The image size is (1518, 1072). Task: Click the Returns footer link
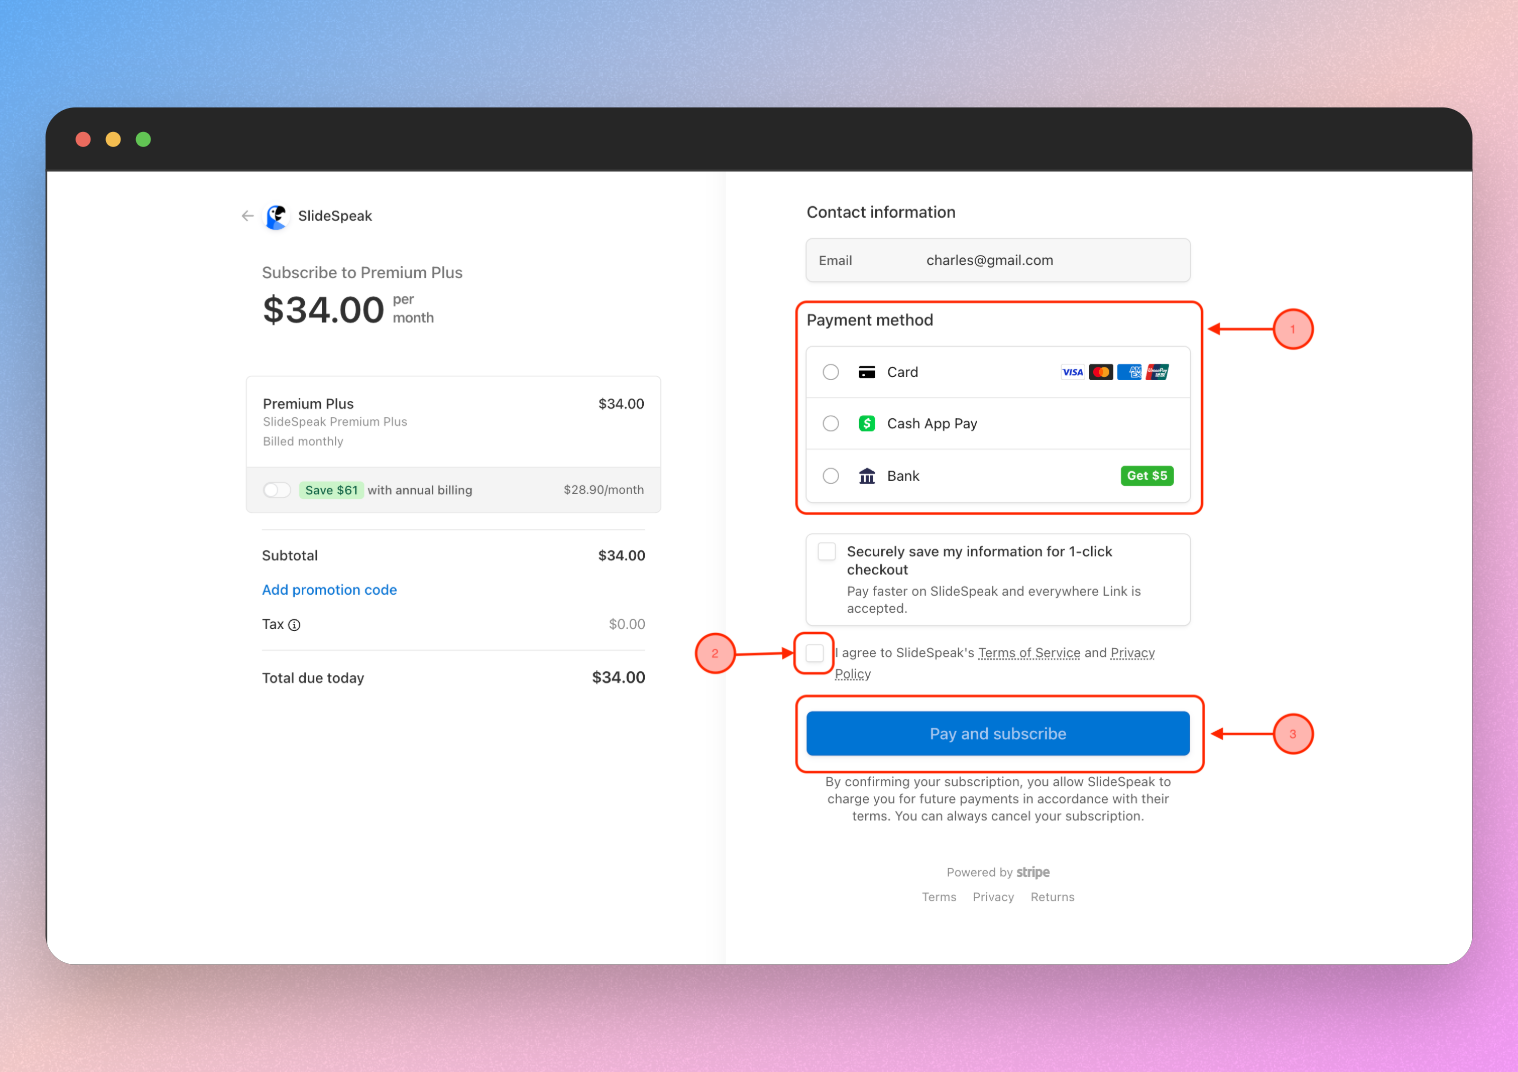[1052, 897]
